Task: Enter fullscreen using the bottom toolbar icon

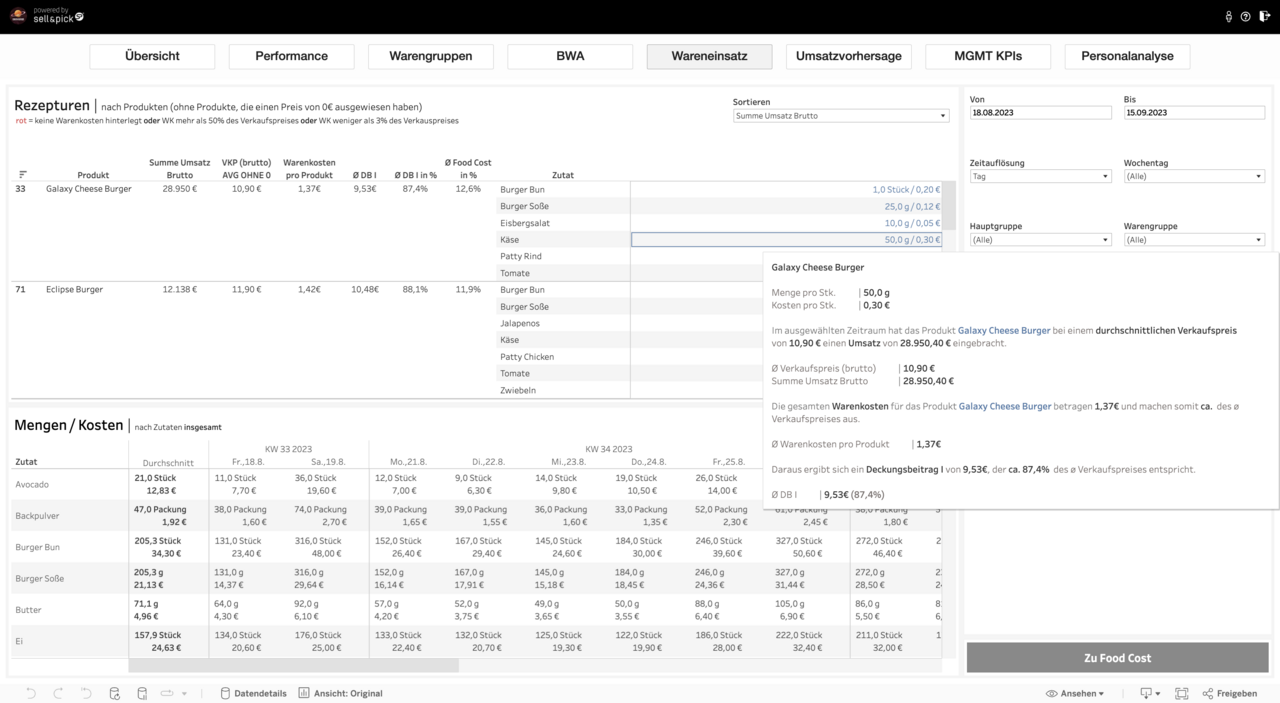Action: [1181, 693]
